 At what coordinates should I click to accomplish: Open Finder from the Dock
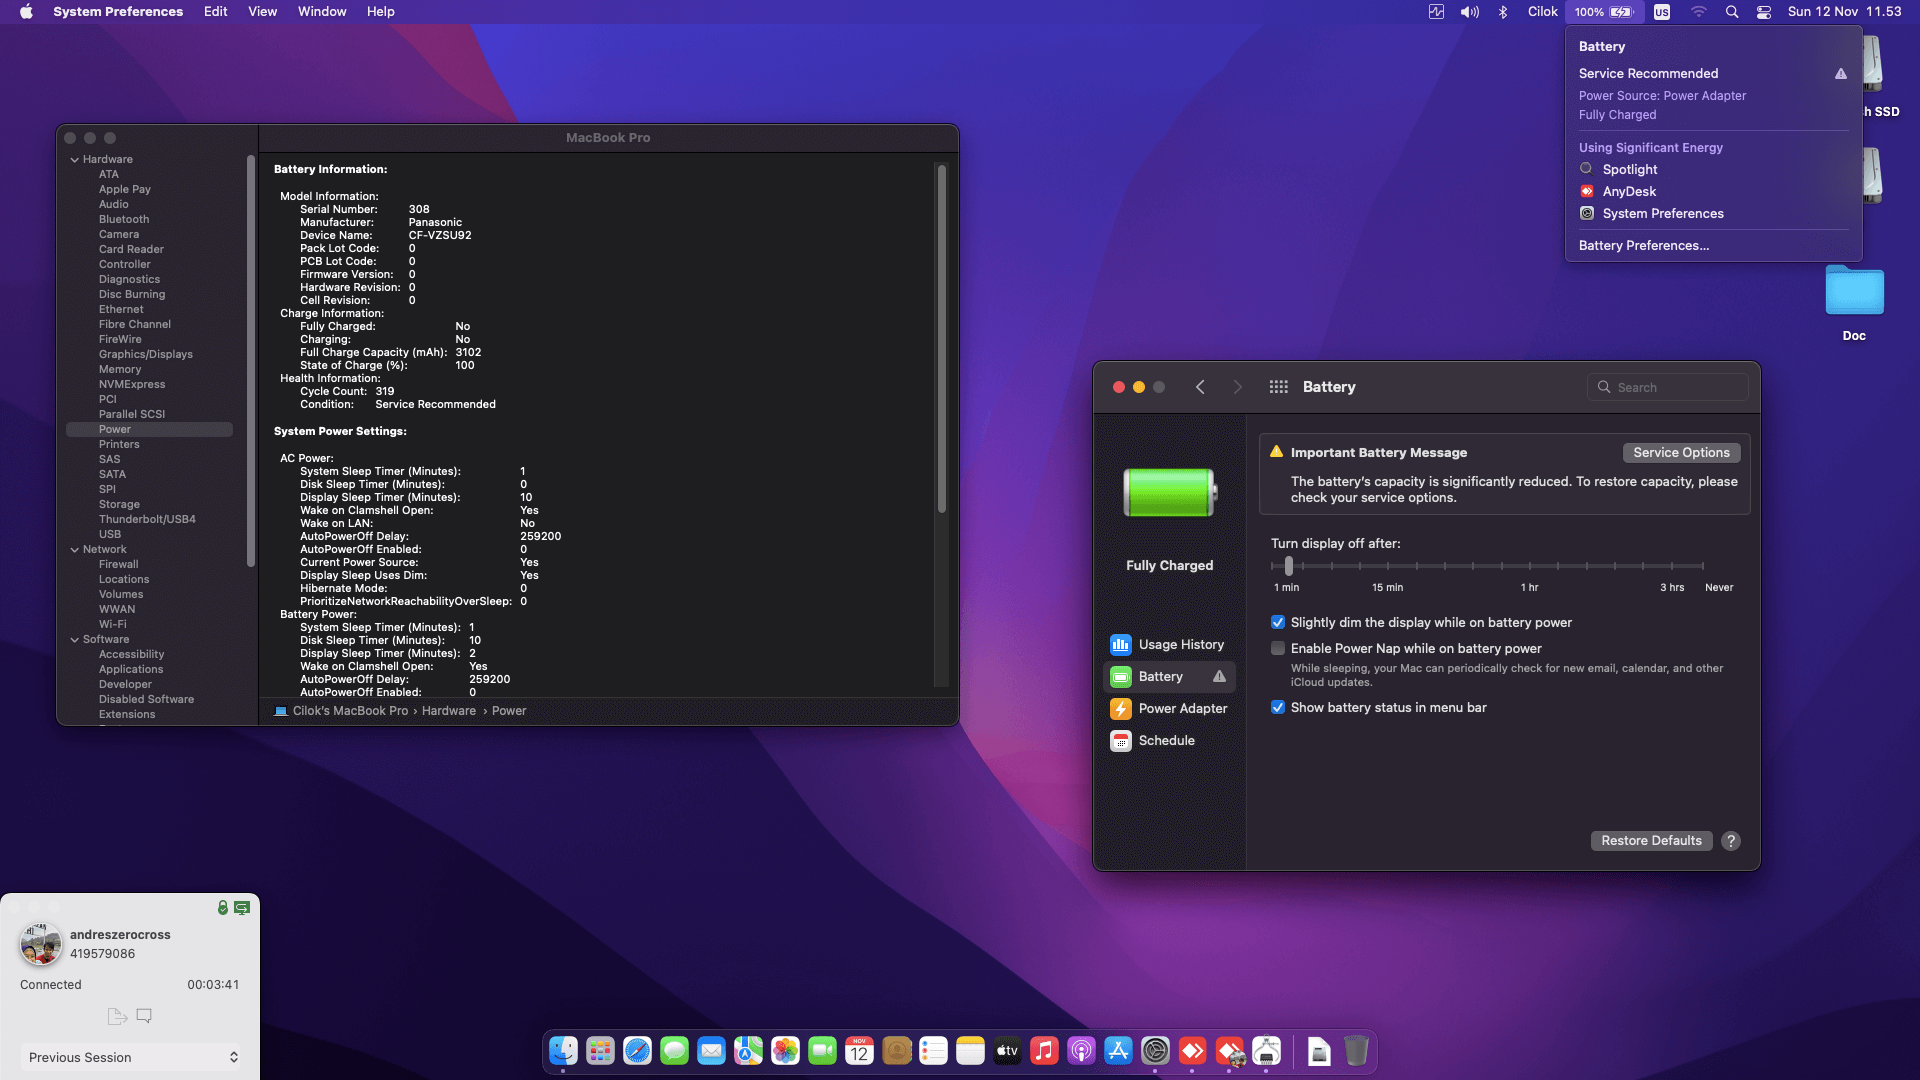(563, 1051)
